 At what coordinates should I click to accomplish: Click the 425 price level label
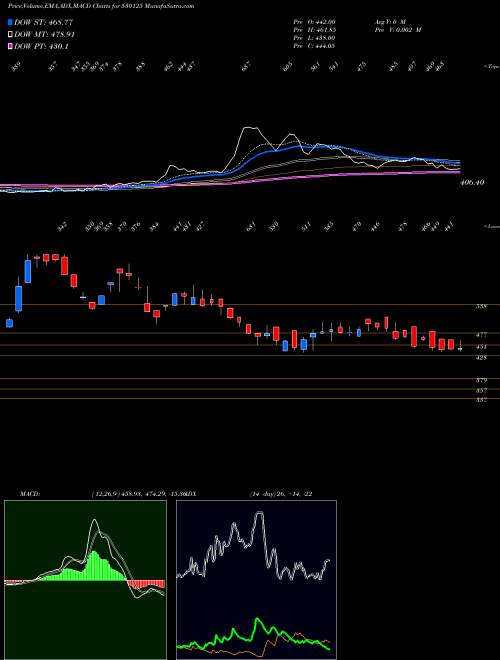click(x=481, y=358)
